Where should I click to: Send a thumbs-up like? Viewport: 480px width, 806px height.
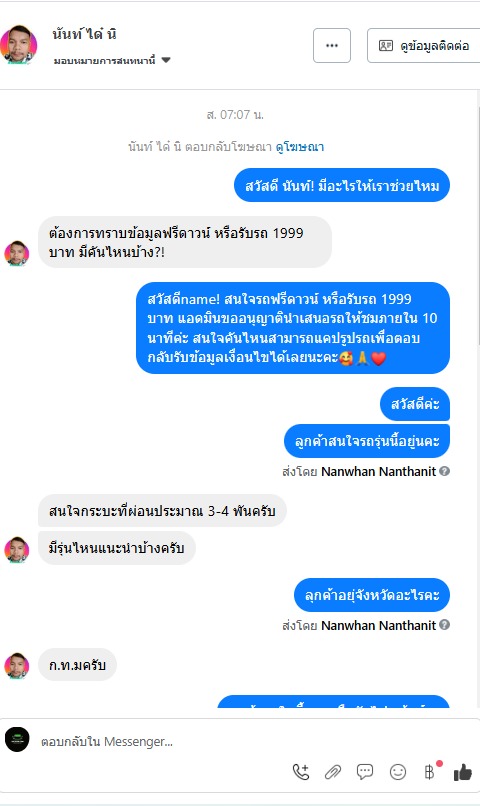pyautogui.click(x=463, y=772)
